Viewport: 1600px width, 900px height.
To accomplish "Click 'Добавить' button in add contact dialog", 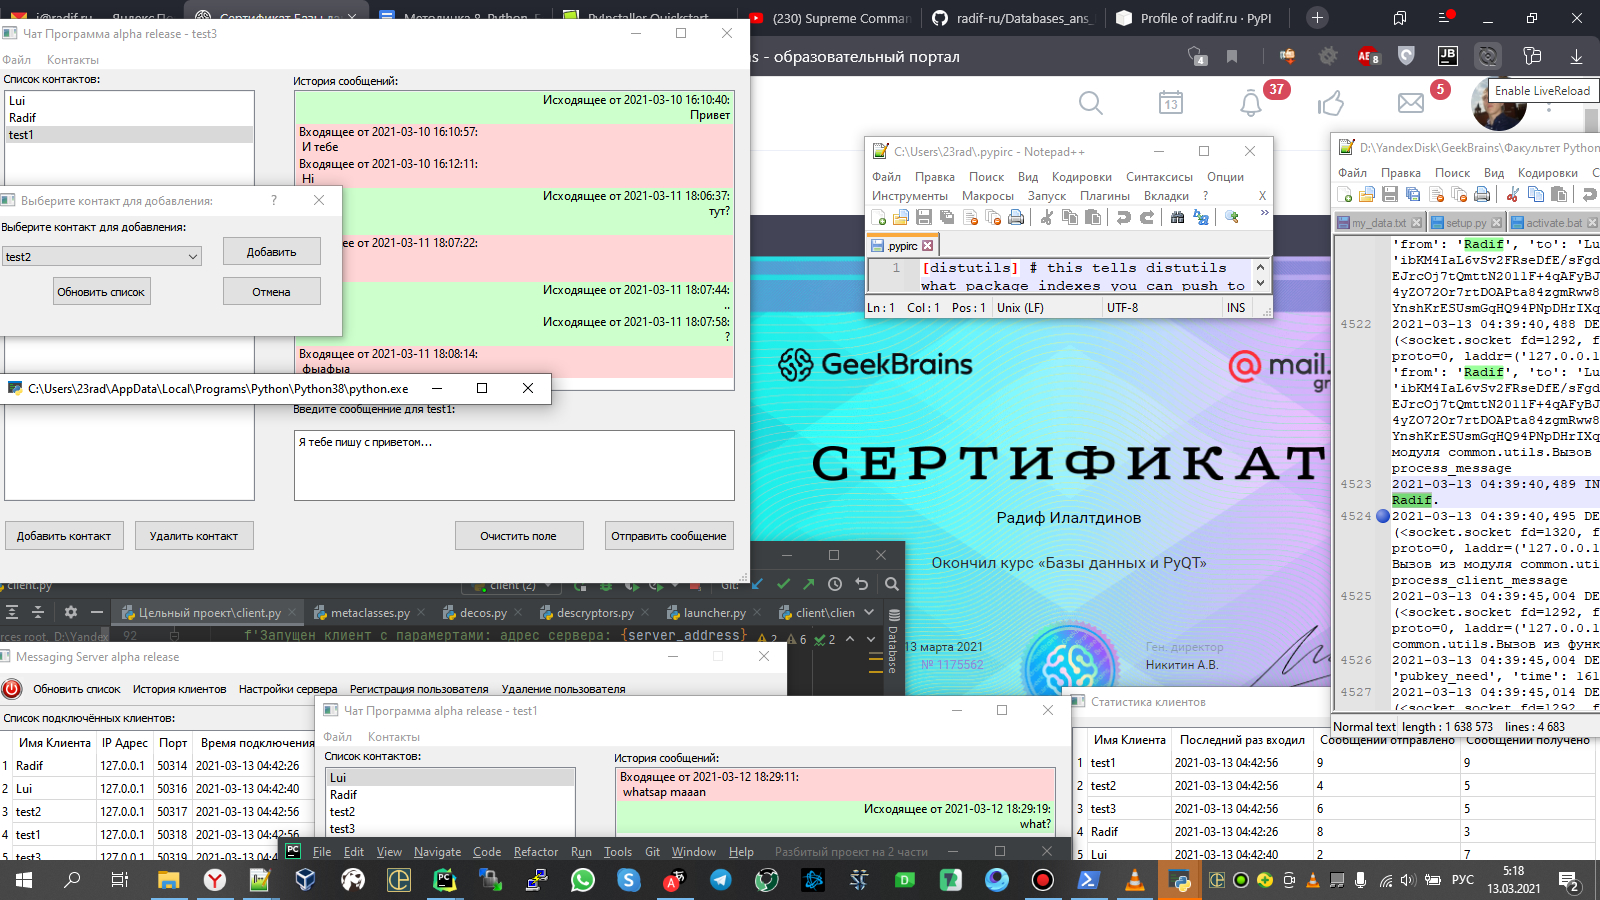I will pos(272,252).
